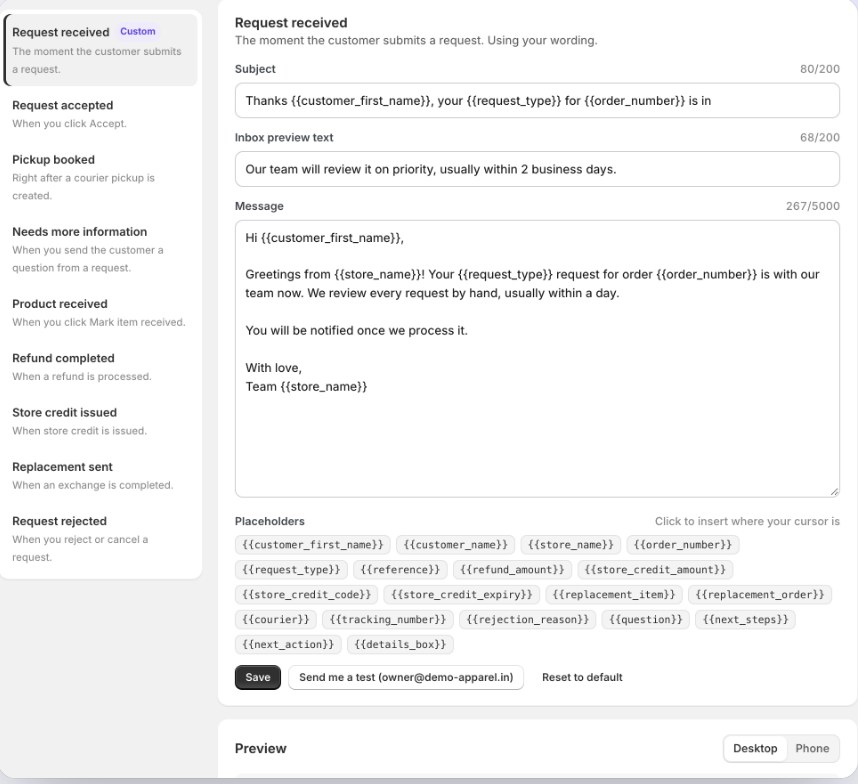
Task: Add the {{refund_amount}} placeholder
Action: coord(512,570)
